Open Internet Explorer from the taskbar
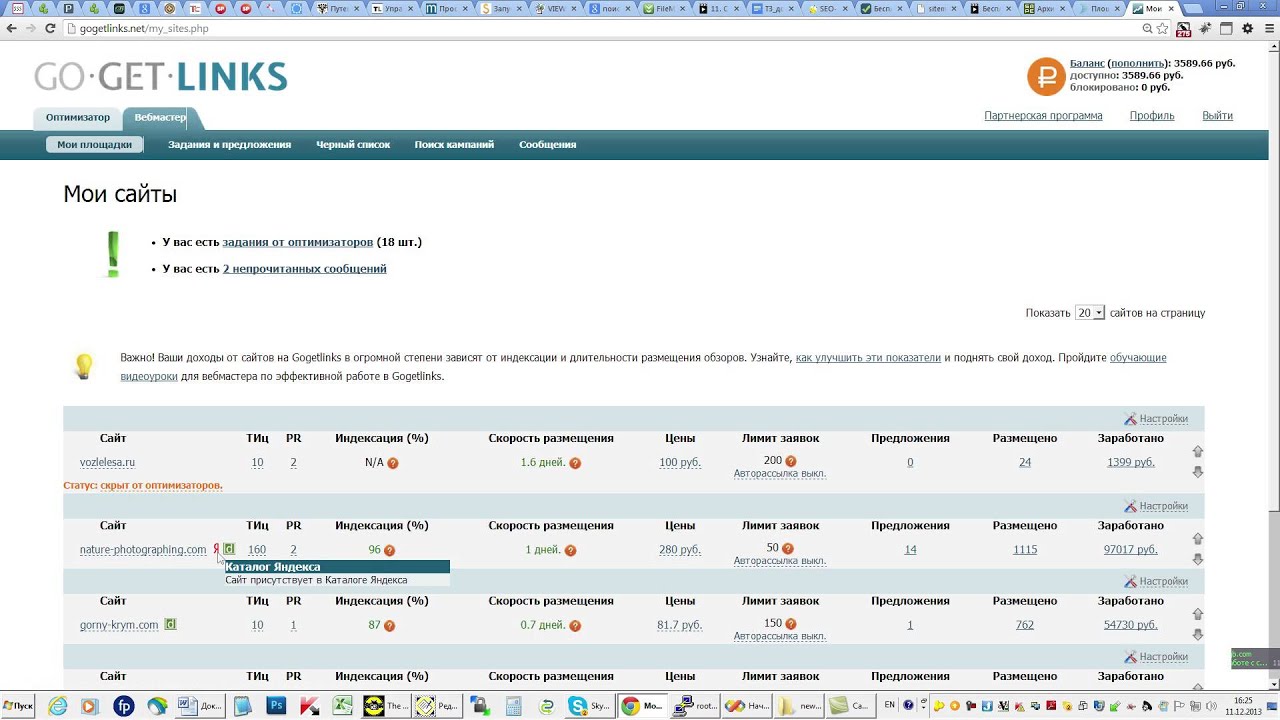1280x720 pixels. click(58, 706)
